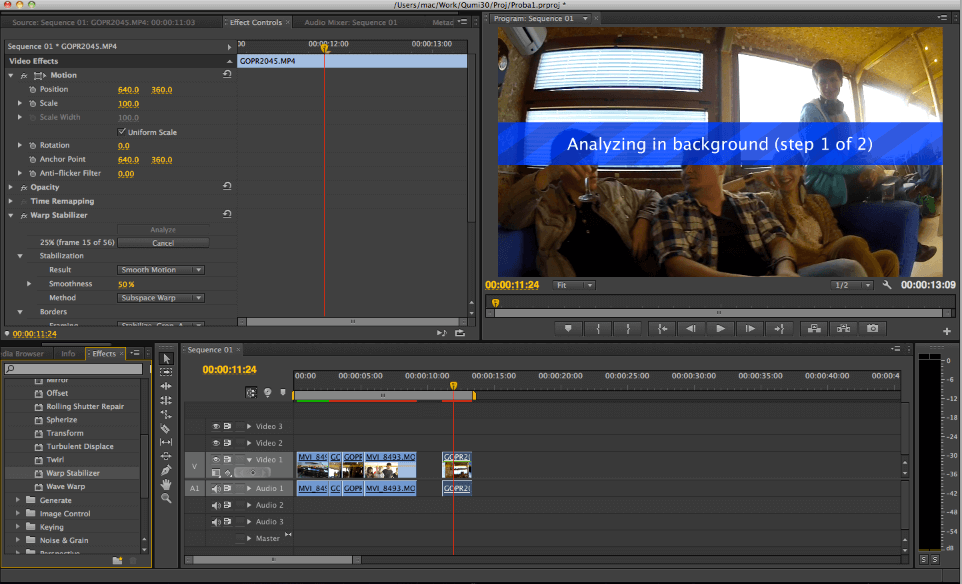Select the Slip tool
962x584 pixels.
point(166,442)
